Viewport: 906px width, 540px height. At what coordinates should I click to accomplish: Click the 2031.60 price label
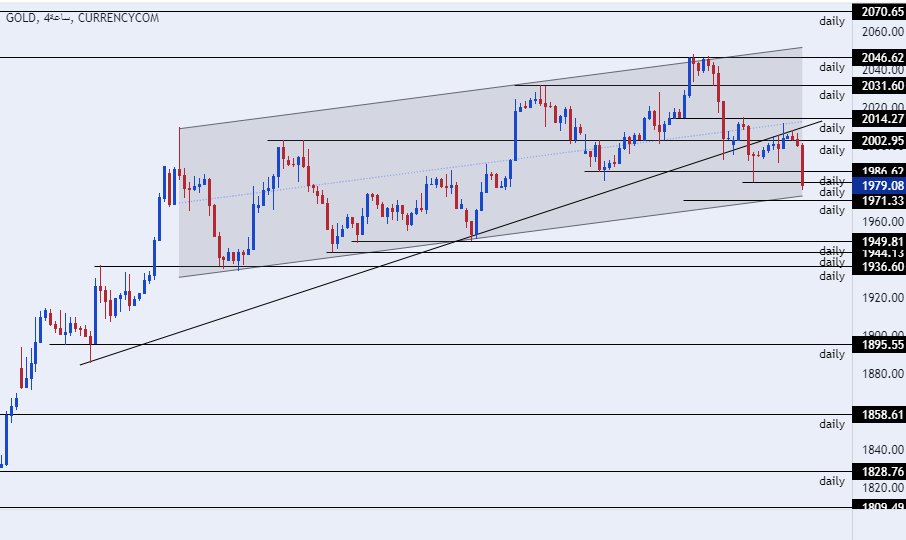click(877, 86)
